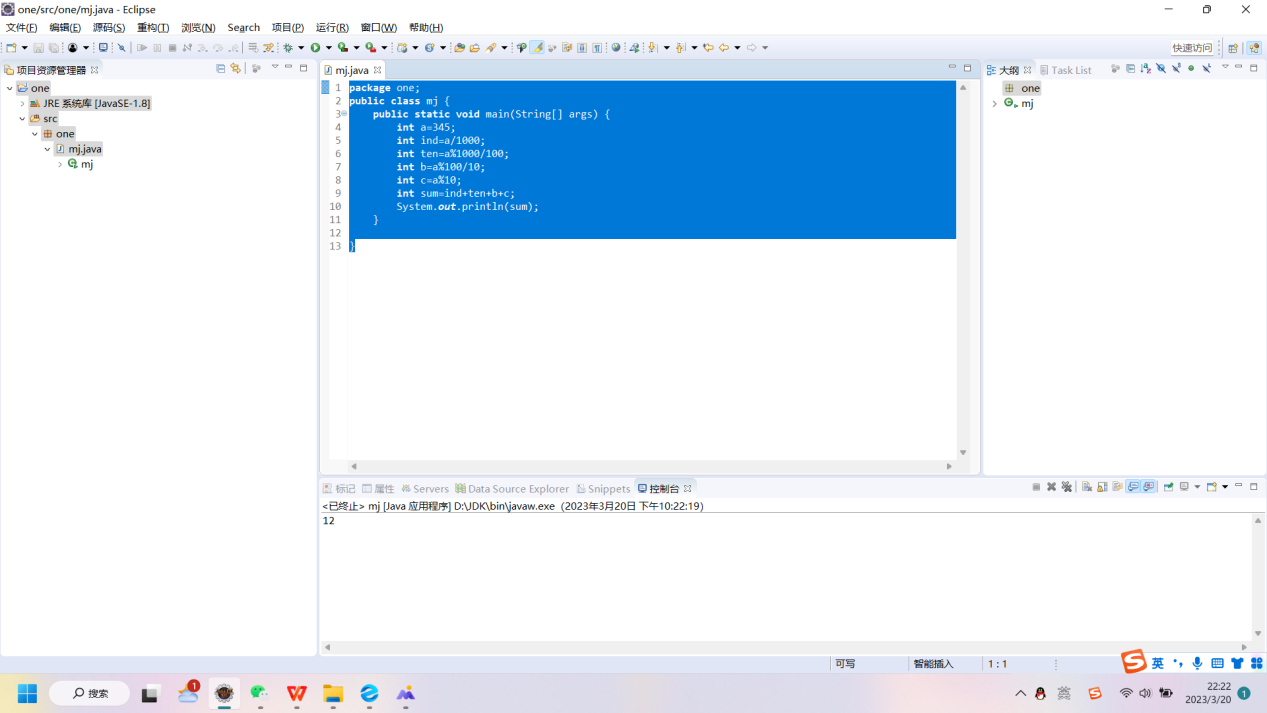Toggle Hide Fields in outline panel
This screenshot has width=1267, height=713.
(1161, 69)
